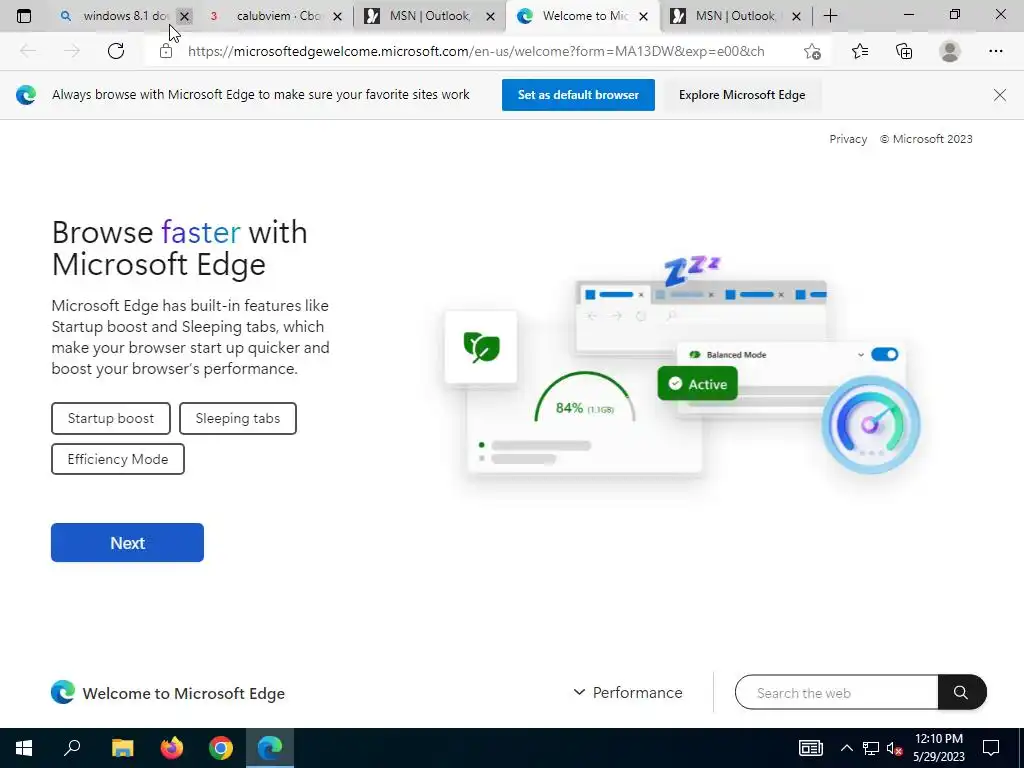Click the Edge logo in footer
This screenshot has width=1024, height=768.
coord(63,692)
